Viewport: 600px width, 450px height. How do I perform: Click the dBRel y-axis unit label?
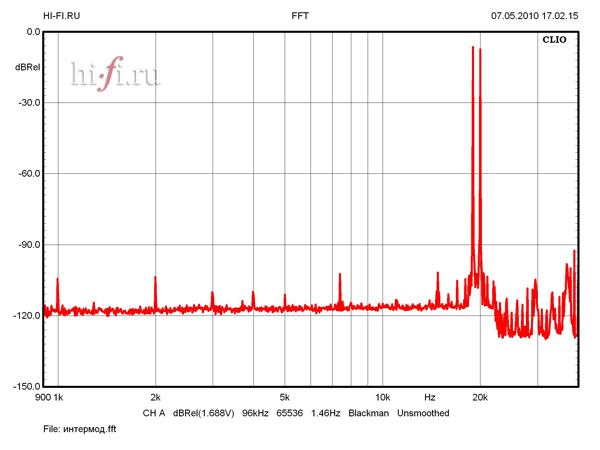point(25,67)
